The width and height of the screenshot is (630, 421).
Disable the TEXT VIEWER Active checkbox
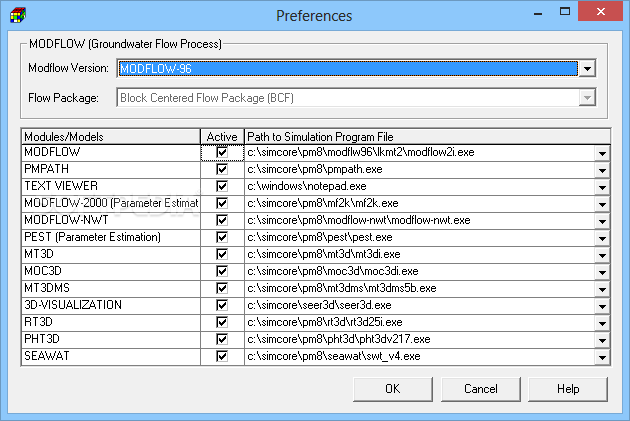tap(222, 186)
